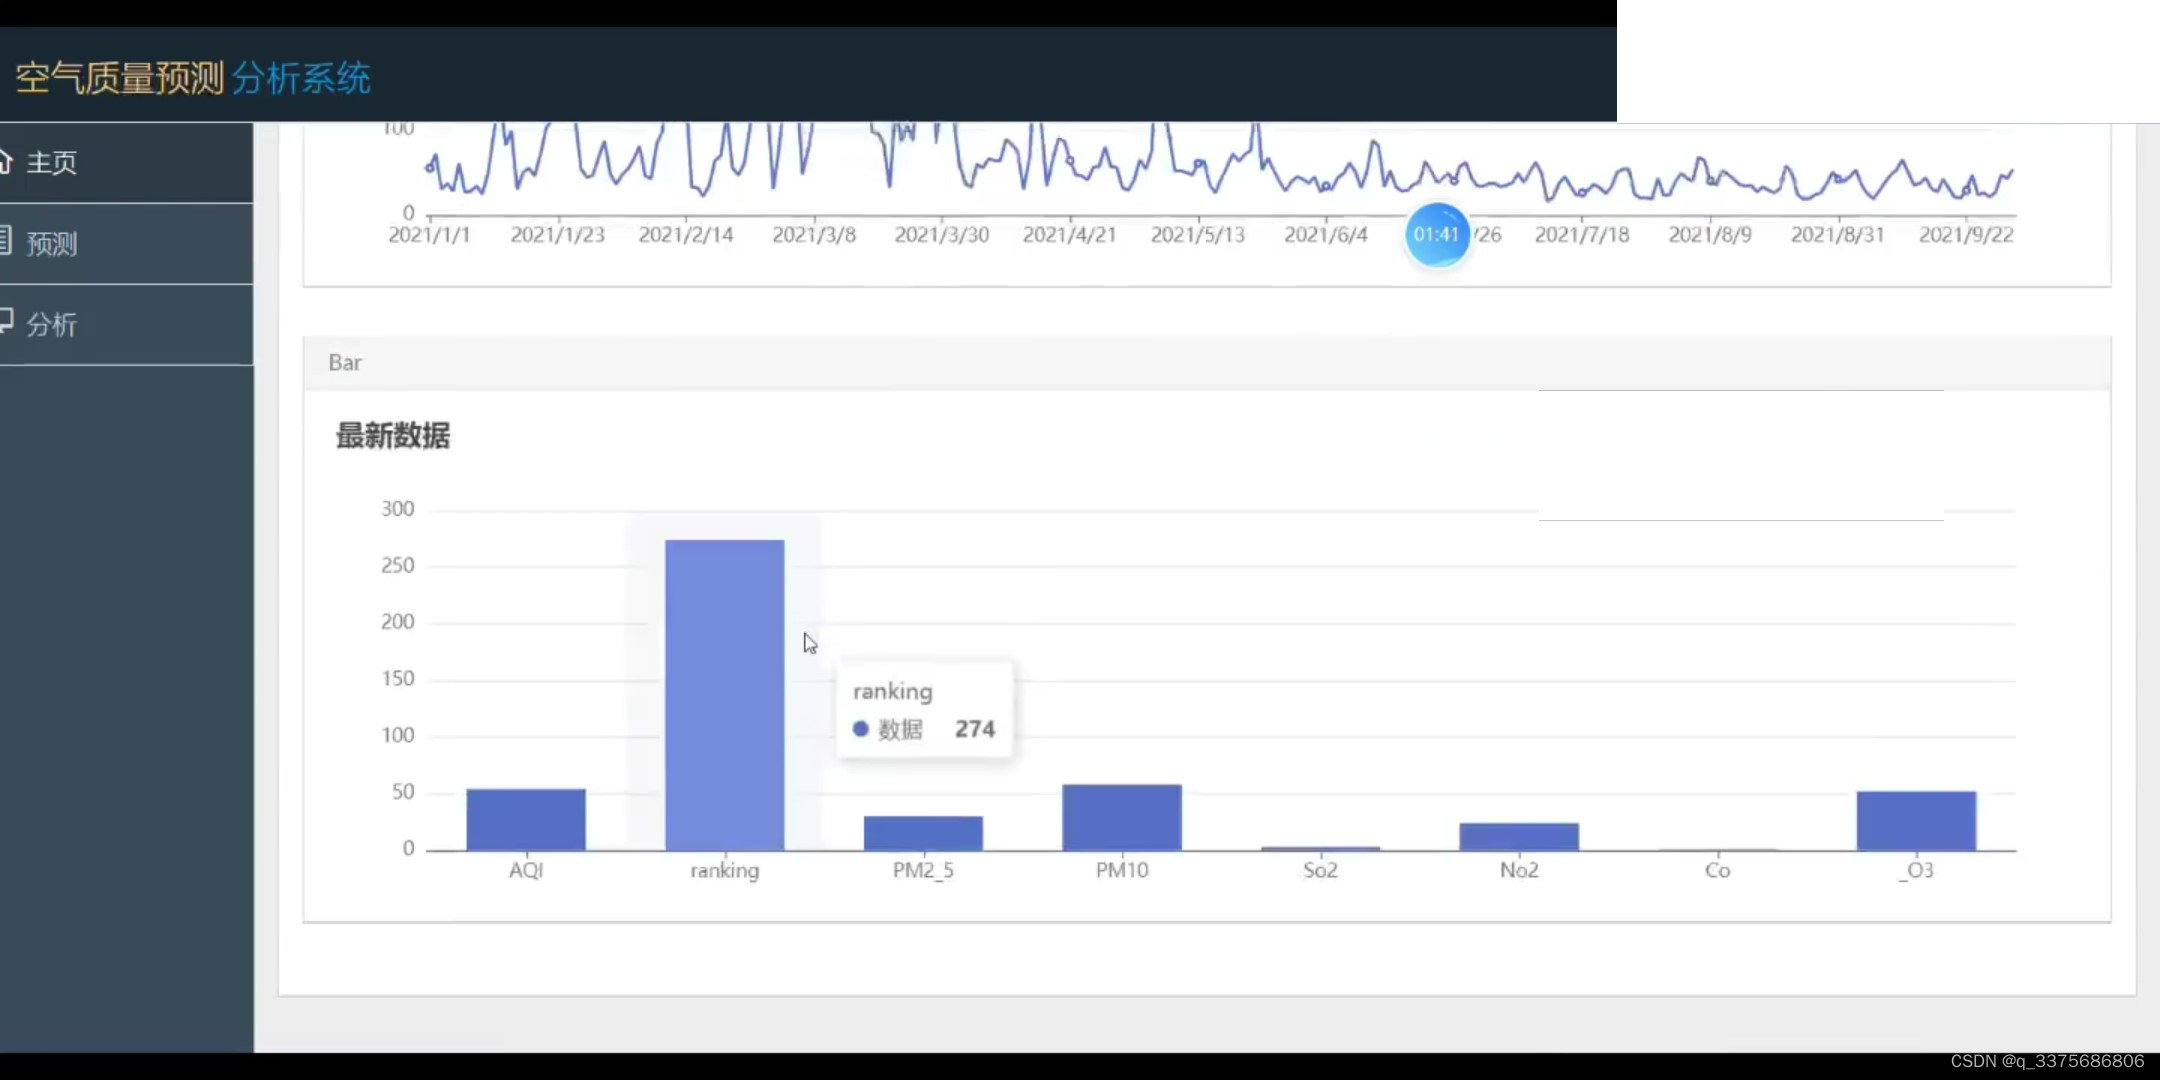
Task: Click the _O3 bar
Action: [1915, 820]
